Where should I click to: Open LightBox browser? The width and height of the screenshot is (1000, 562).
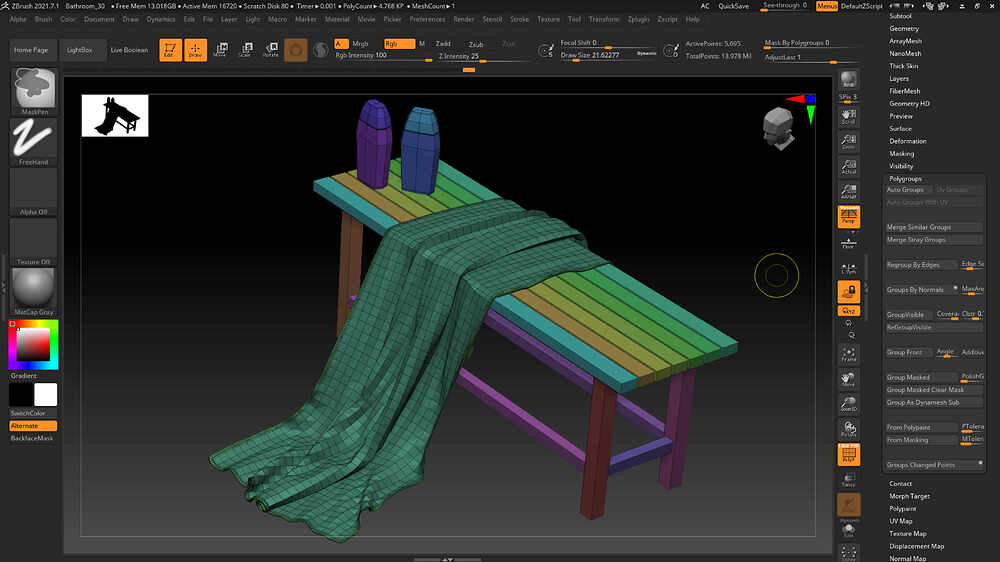tap(80, 50)
